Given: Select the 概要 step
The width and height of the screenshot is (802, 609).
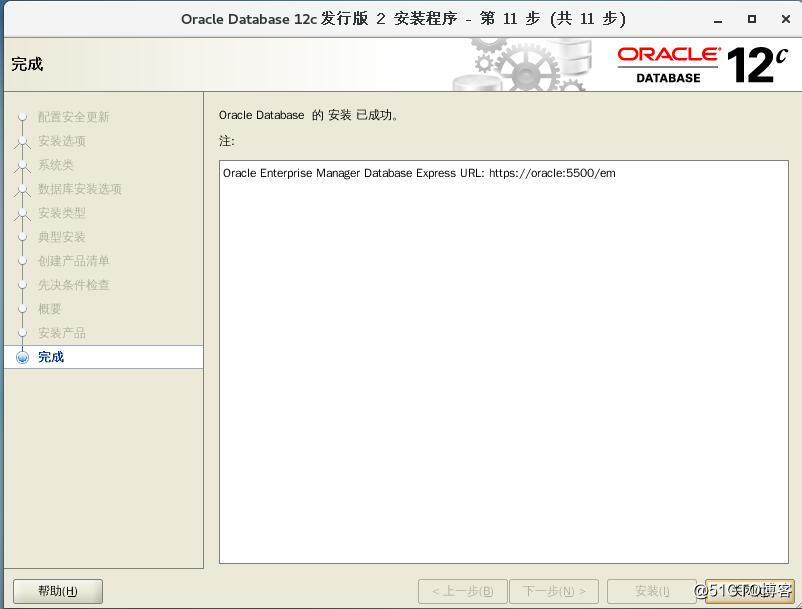Looking at the screenshot, I should (50, 309).
